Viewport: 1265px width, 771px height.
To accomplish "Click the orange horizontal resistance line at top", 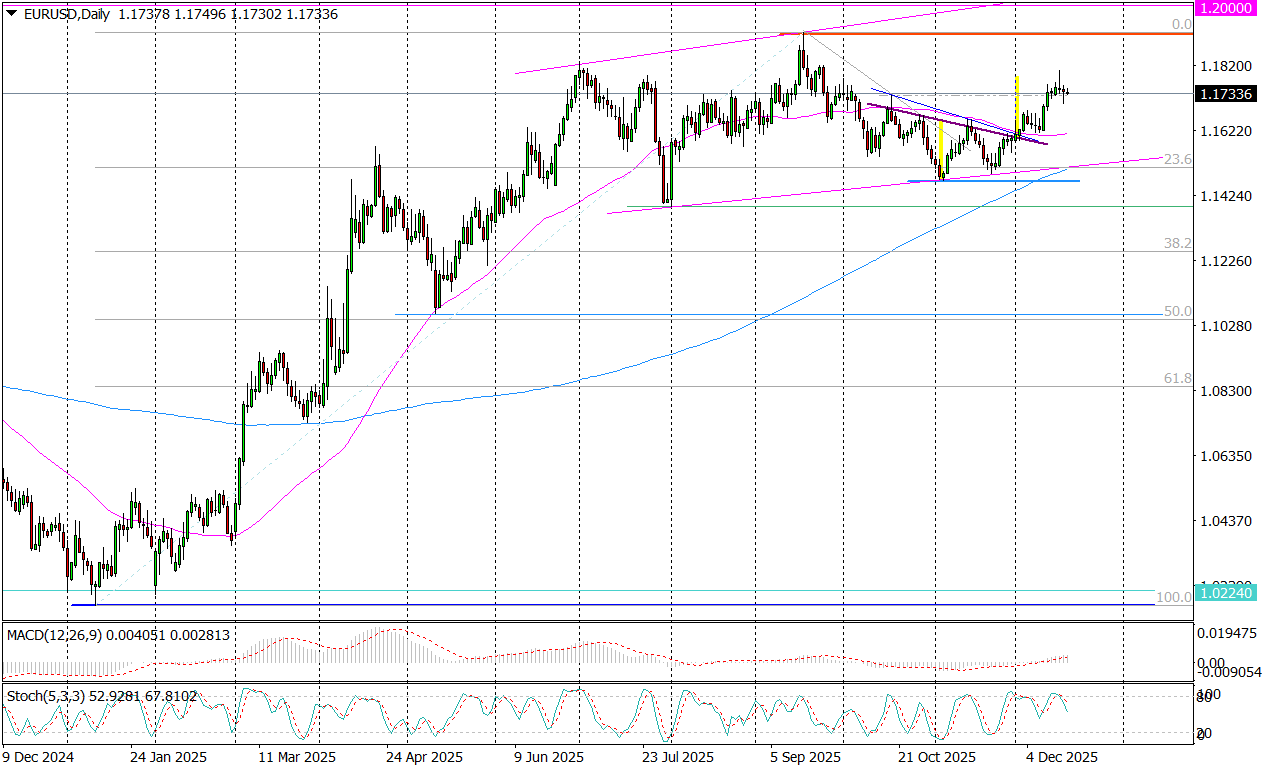I will coord(1000,34).
